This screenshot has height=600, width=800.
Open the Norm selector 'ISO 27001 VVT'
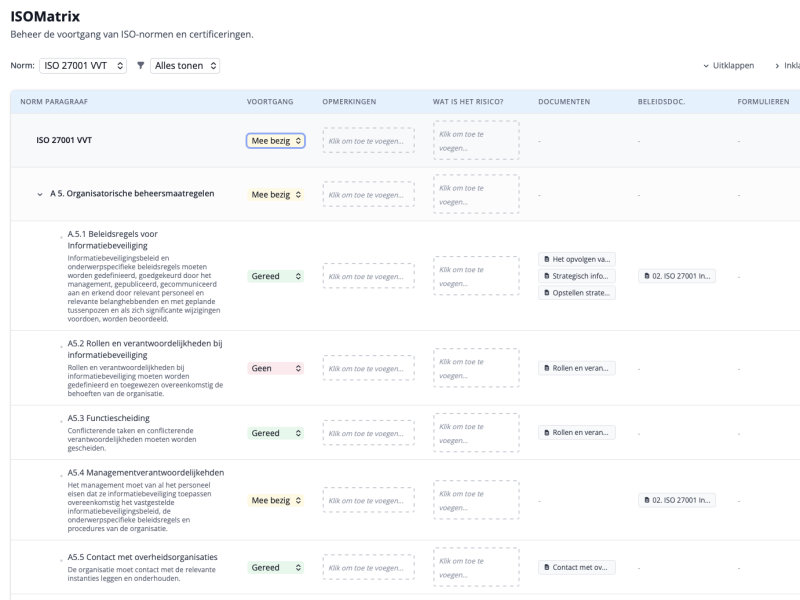[84, 65]
